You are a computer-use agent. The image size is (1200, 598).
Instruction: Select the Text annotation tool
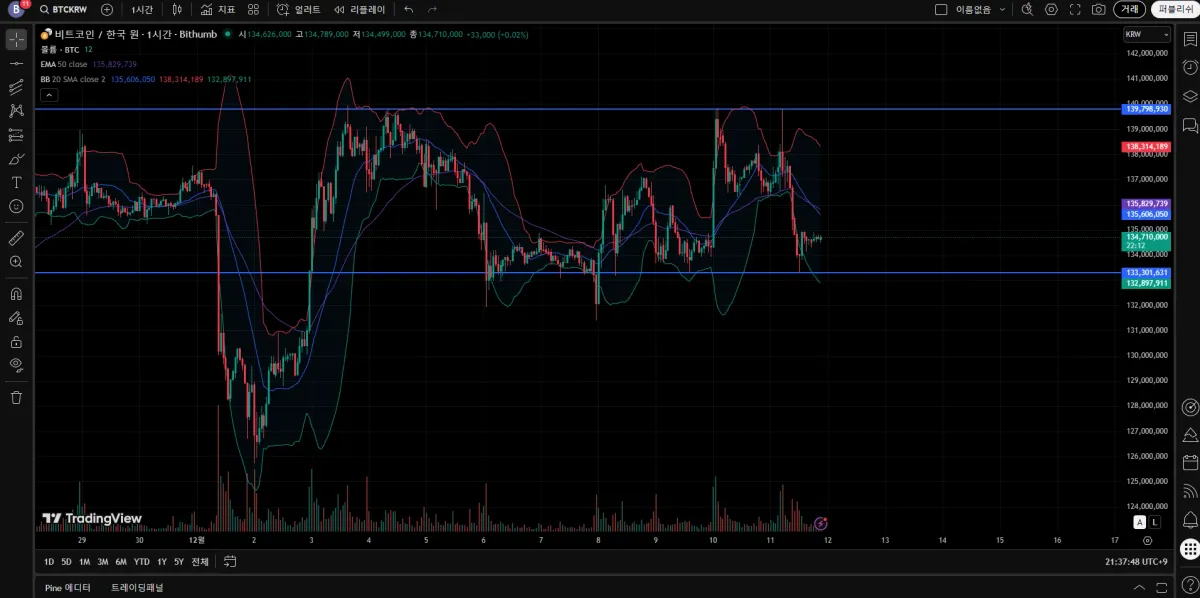[x=16, y=182]
